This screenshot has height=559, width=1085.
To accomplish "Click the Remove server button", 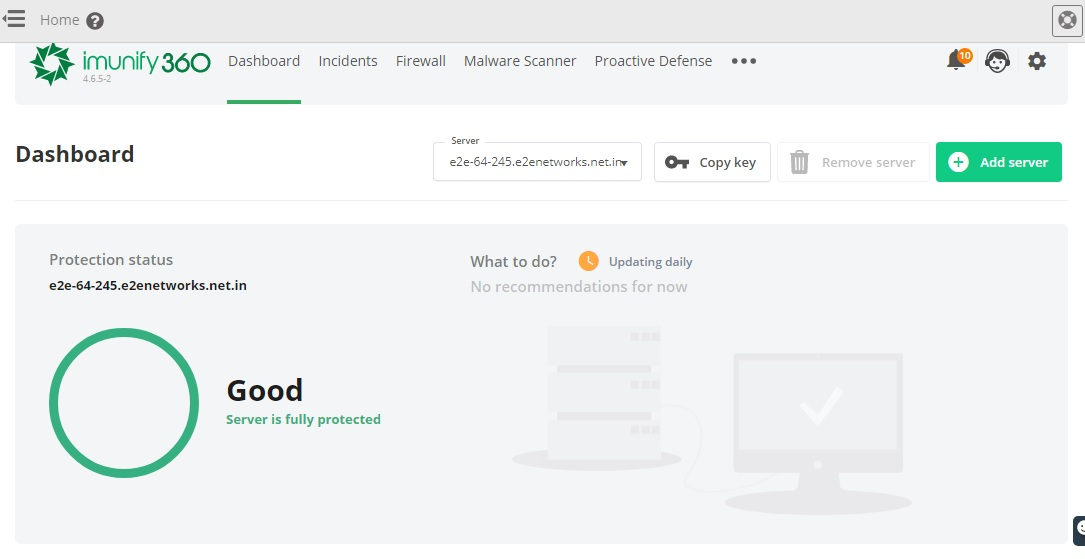I will tap(853, 162).
